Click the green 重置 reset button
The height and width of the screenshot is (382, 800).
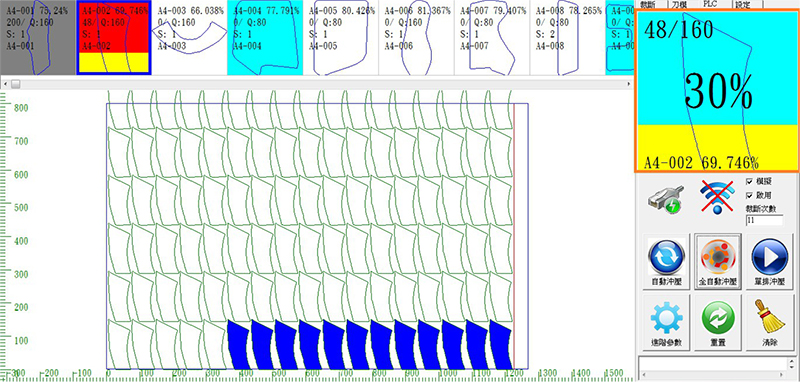coord(718,322)
